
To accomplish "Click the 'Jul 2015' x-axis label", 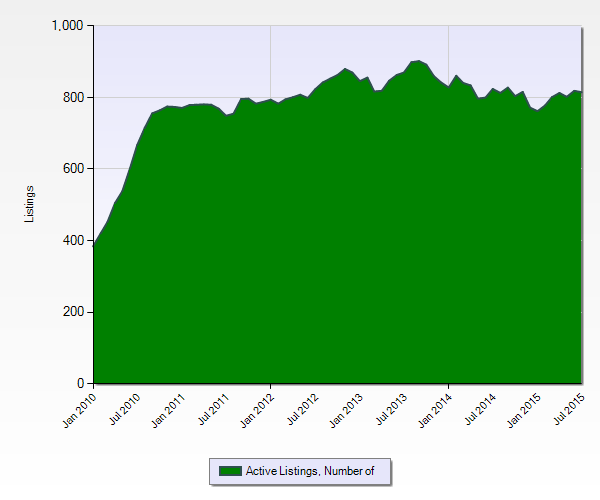I will point(569,409).
